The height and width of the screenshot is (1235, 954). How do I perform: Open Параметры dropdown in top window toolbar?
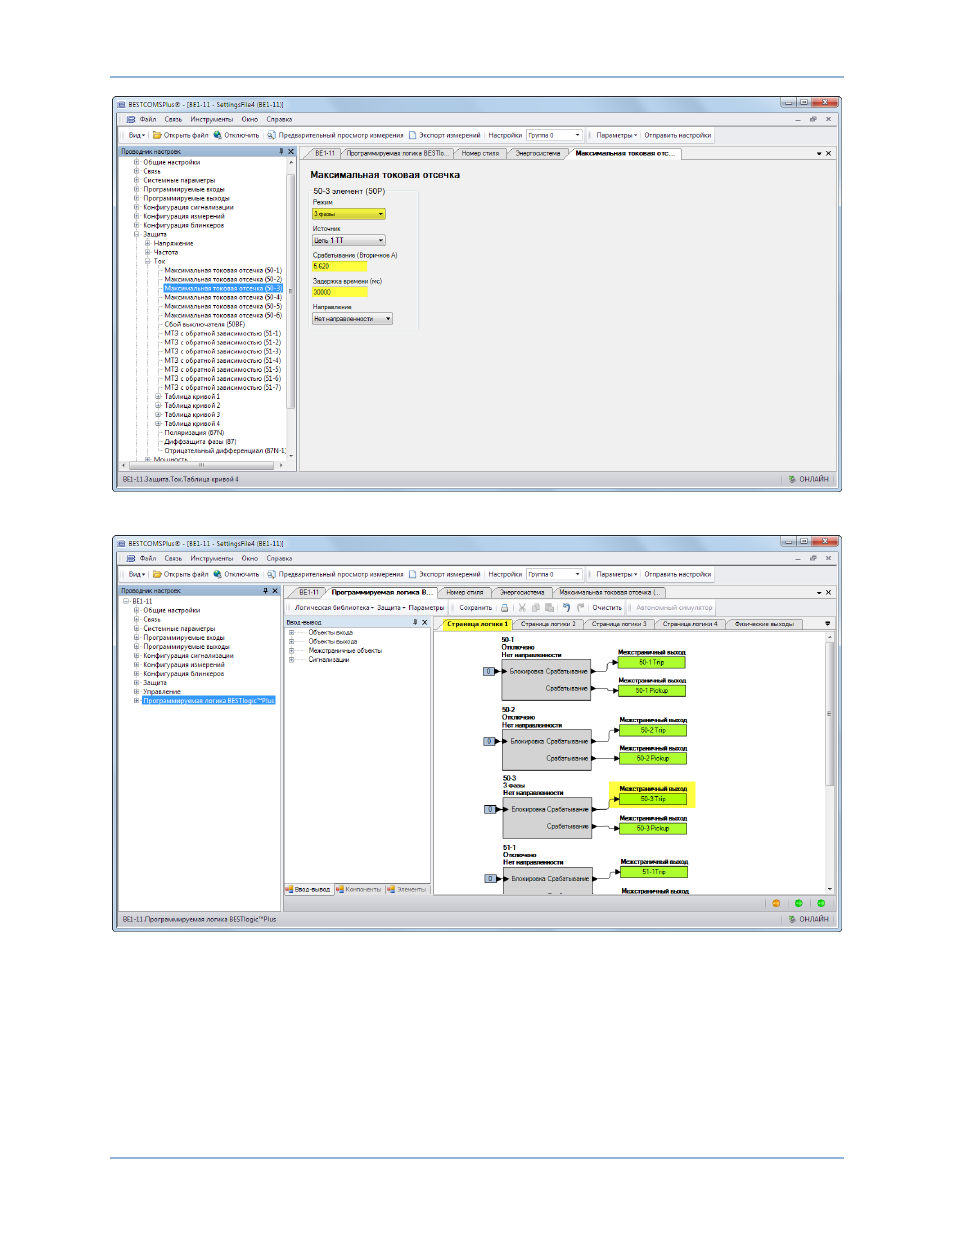616,135
